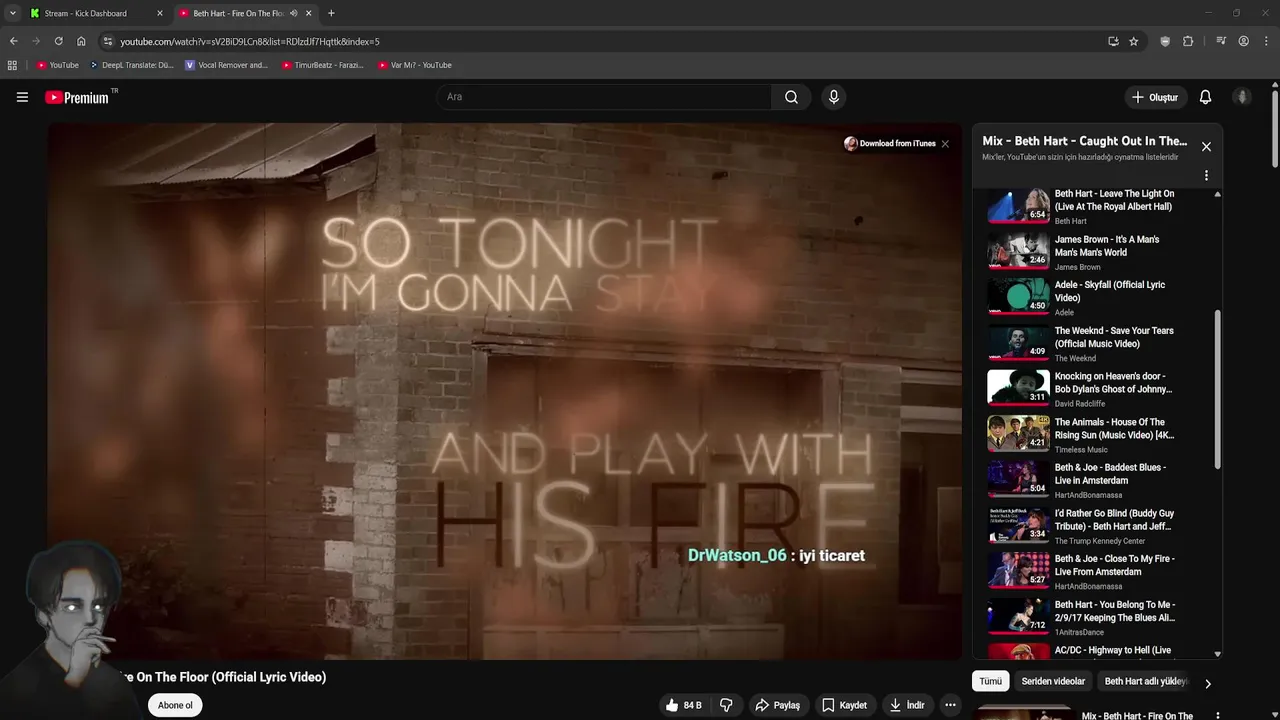Open the shield extension icon
This screenshot has width=1280, height=720.
pos(1165,41)
